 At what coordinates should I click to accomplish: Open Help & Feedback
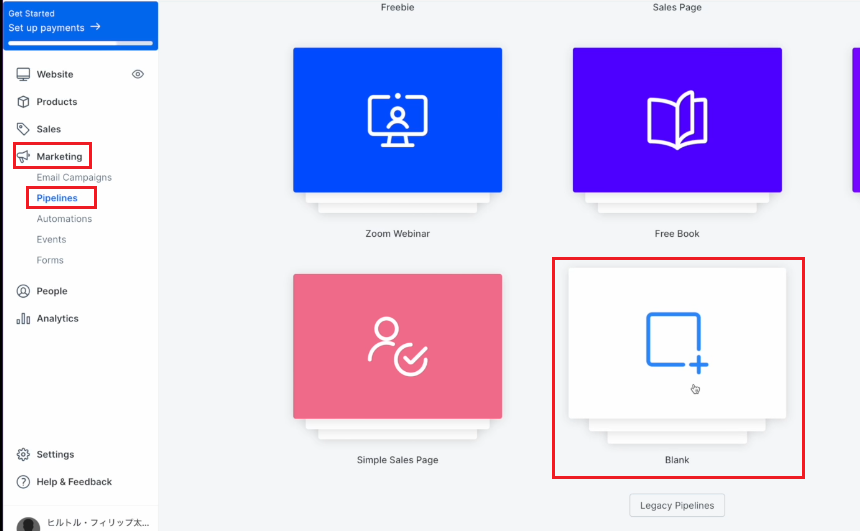coord(74,482)
